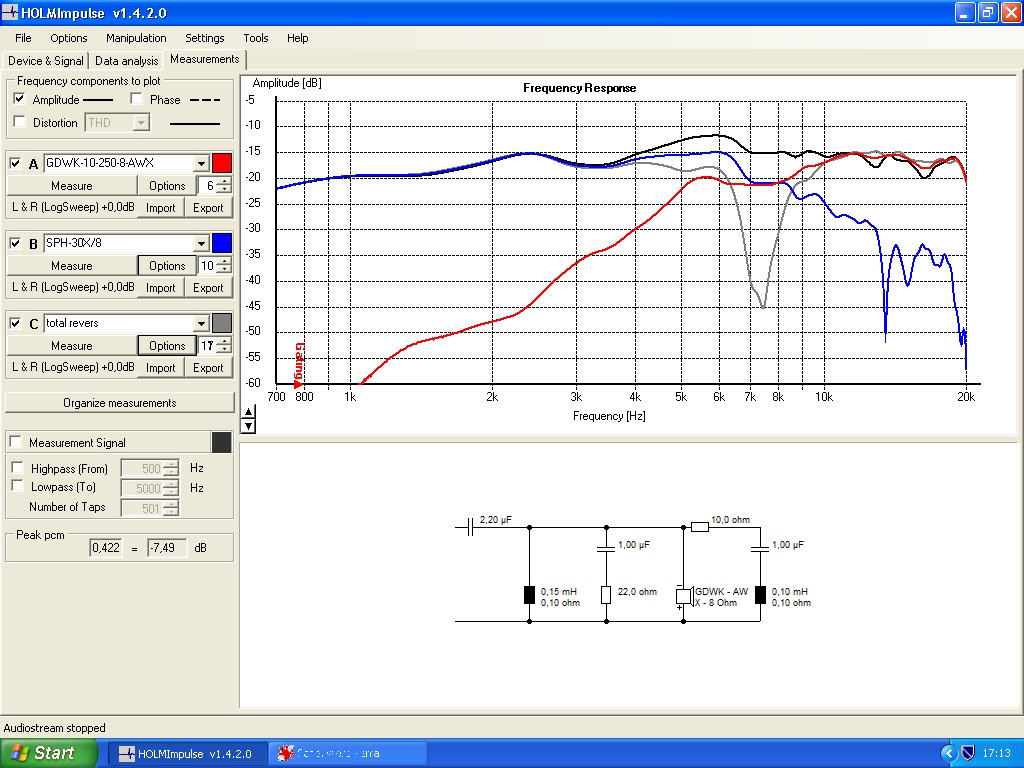Click the Peak pcm value field 0,422

[x=106, y=548]
